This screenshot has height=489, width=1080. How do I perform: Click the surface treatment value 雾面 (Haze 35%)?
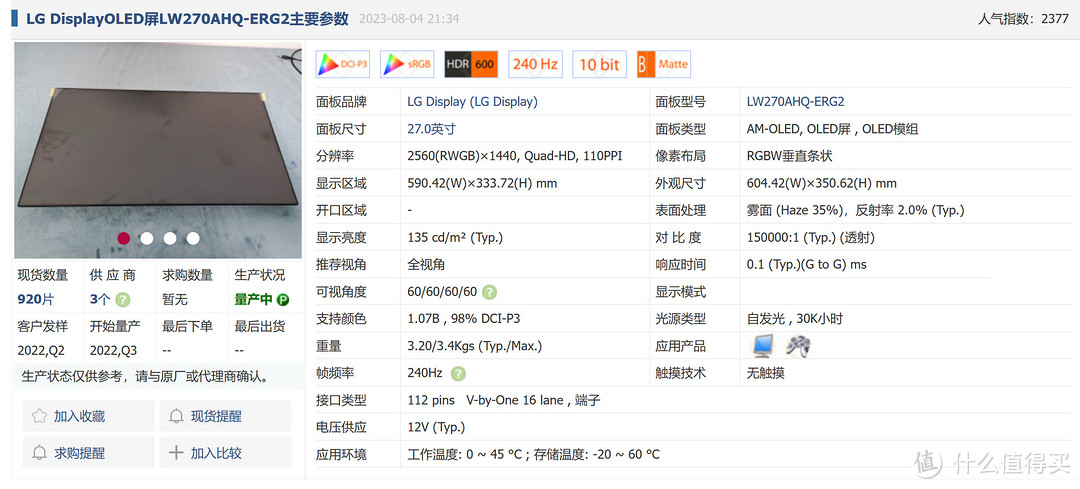pyautogui.click(x=796, y=210)
